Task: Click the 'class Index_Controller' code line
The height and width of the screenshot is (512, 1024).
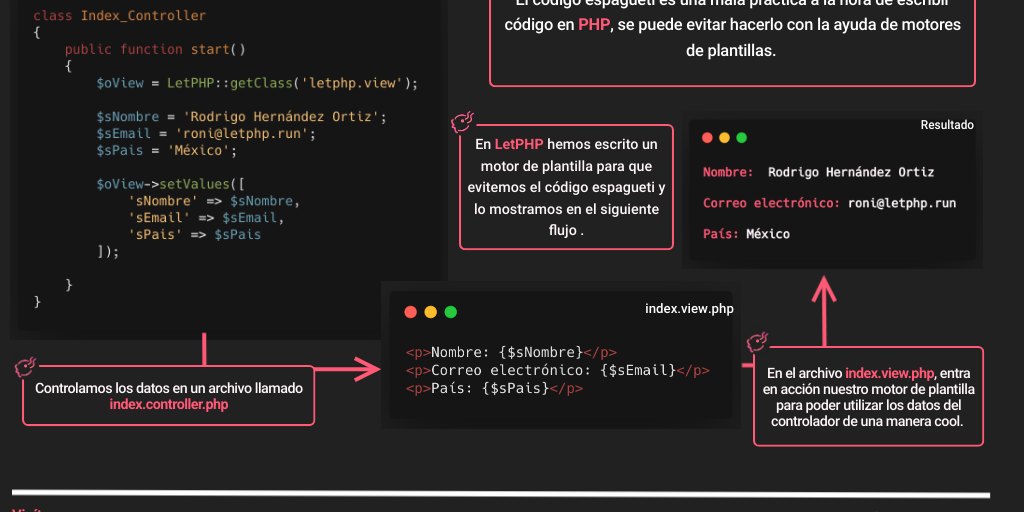Action: pos(120,16)
